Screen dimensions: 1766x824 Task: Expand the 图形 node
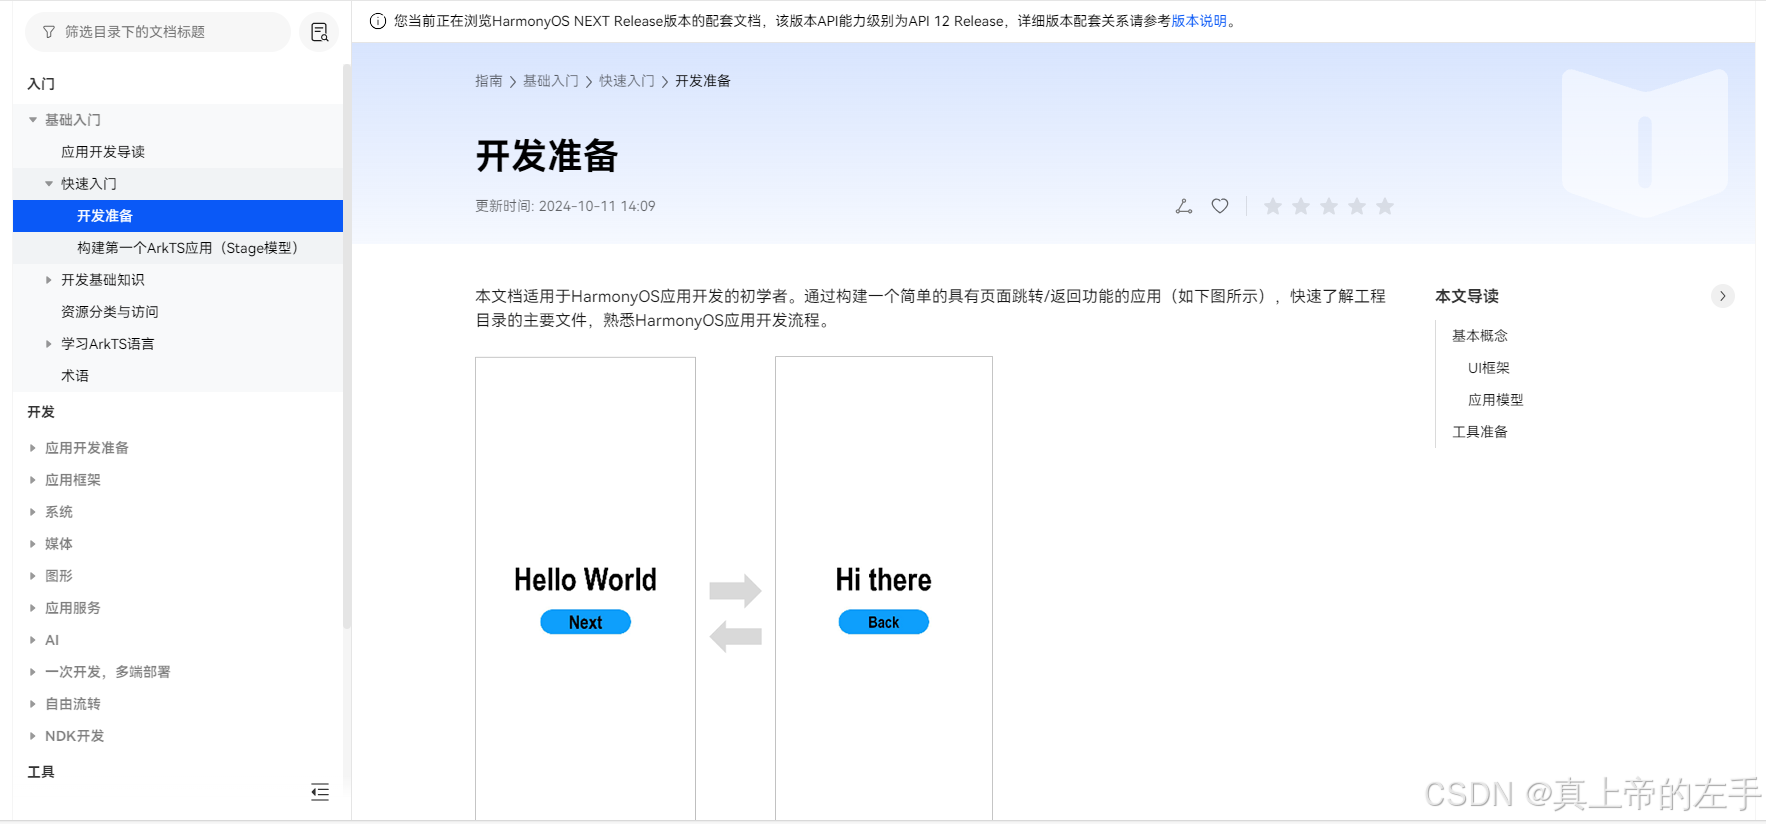click(33, 576)
